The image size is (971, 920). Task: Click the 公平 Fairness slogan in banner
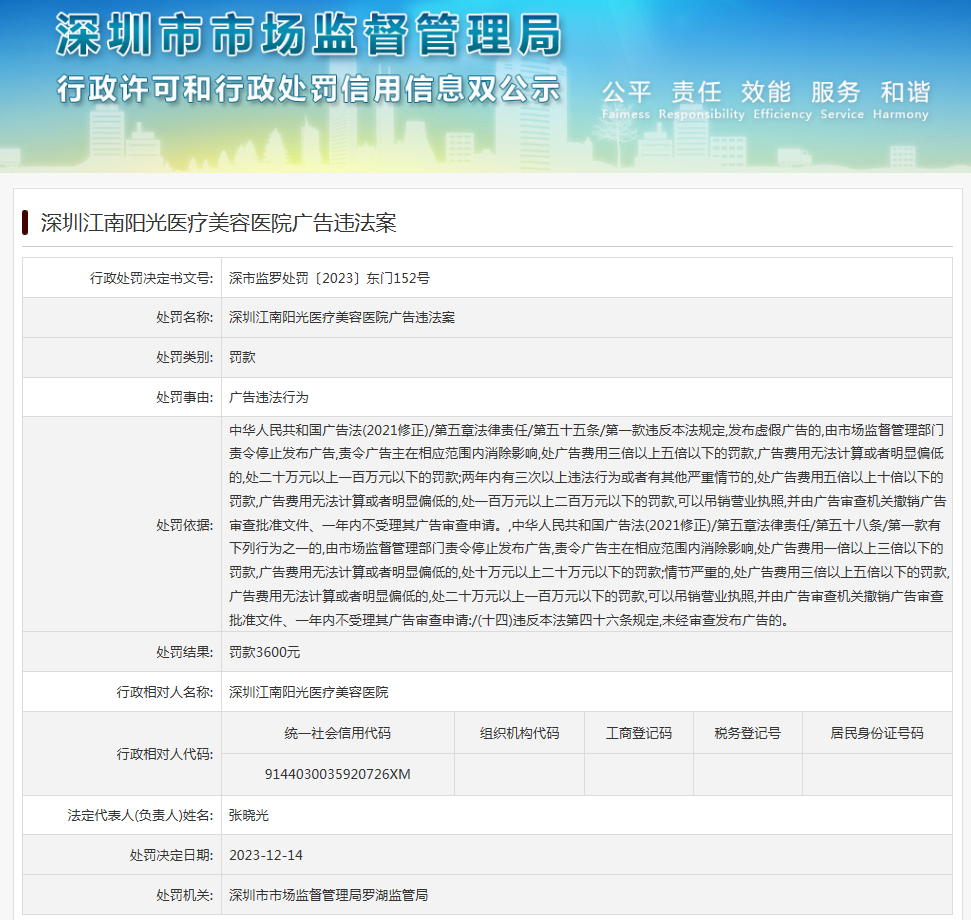click(626, 100)
